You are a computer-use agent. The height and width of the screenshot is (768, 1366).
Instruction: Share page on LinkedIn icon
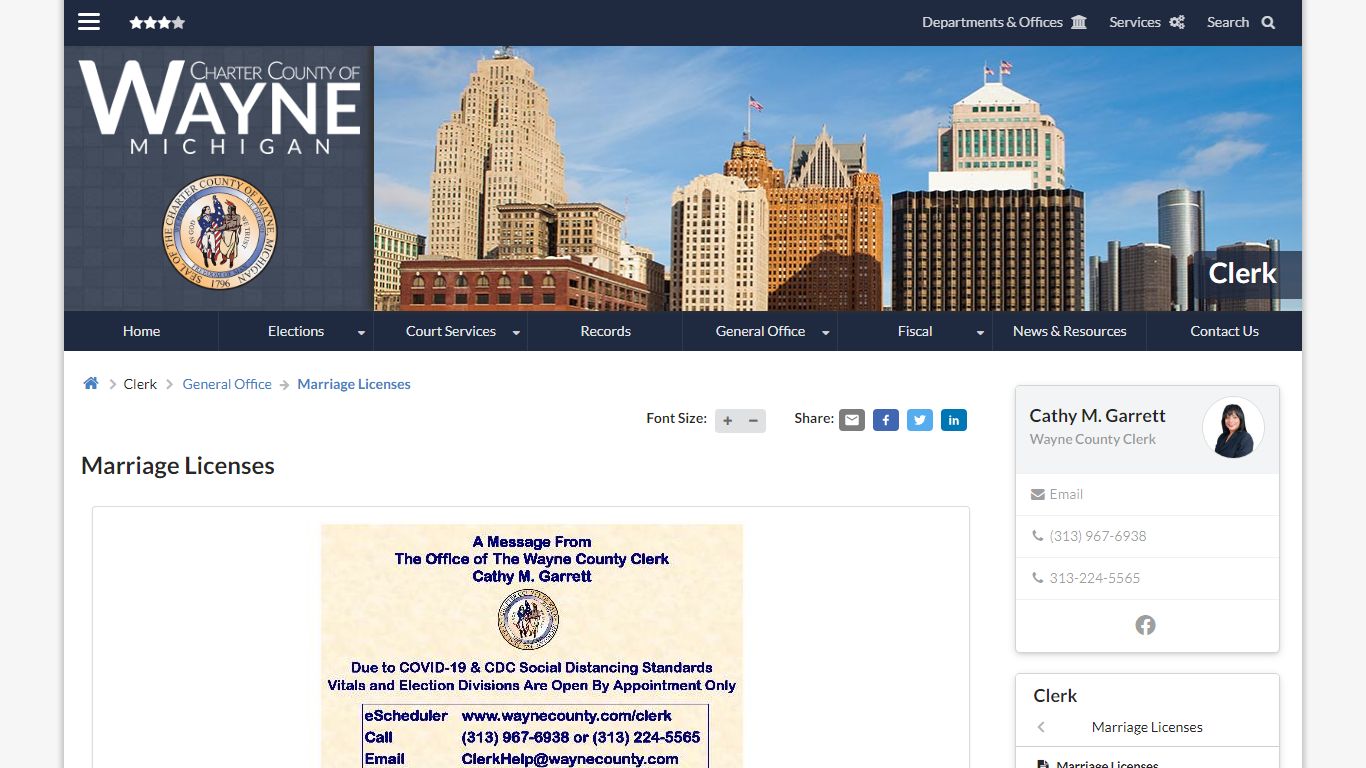[954, 420]
